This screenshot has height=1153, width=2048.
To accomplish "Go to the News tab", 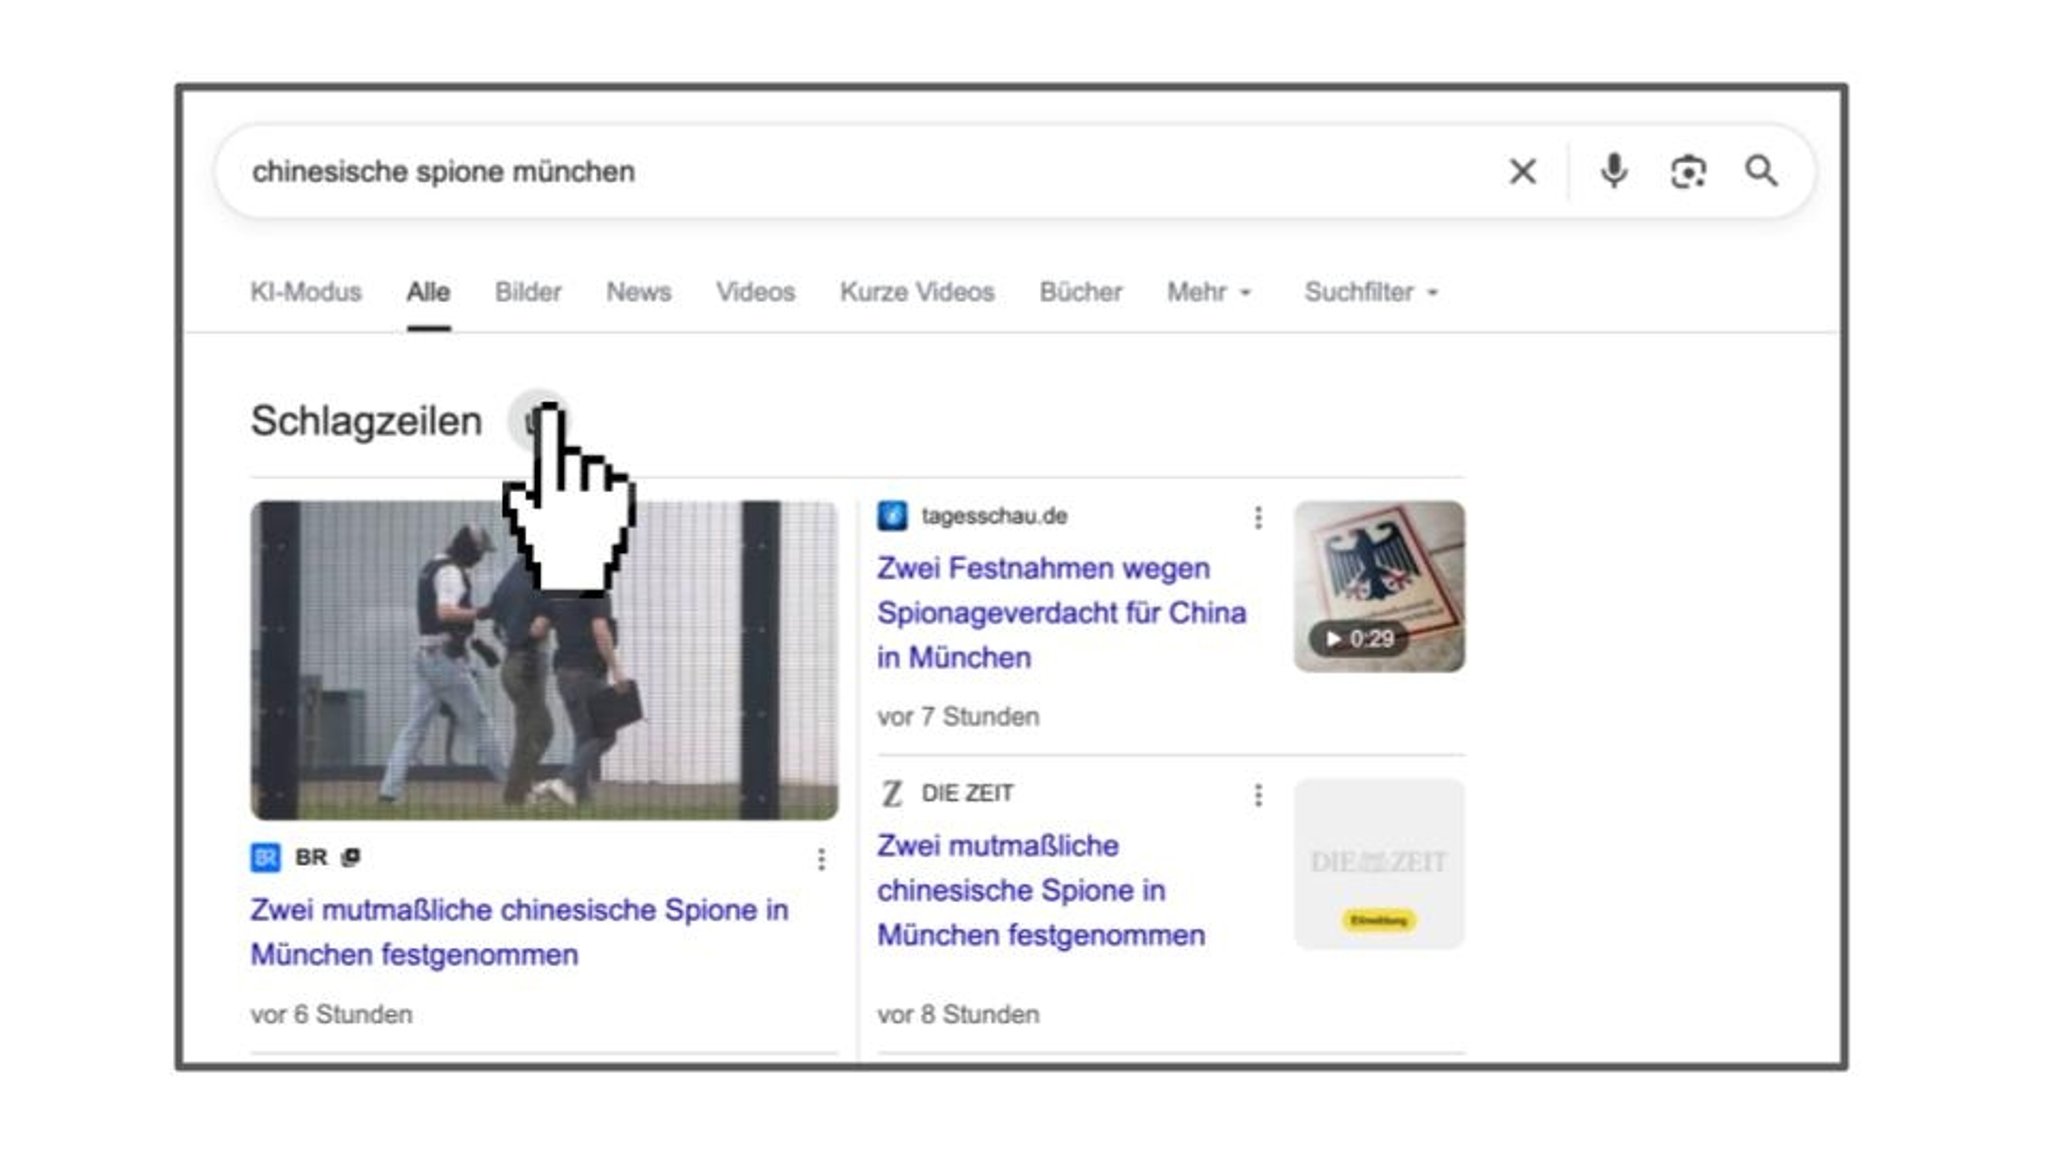I will pos(638,292).
